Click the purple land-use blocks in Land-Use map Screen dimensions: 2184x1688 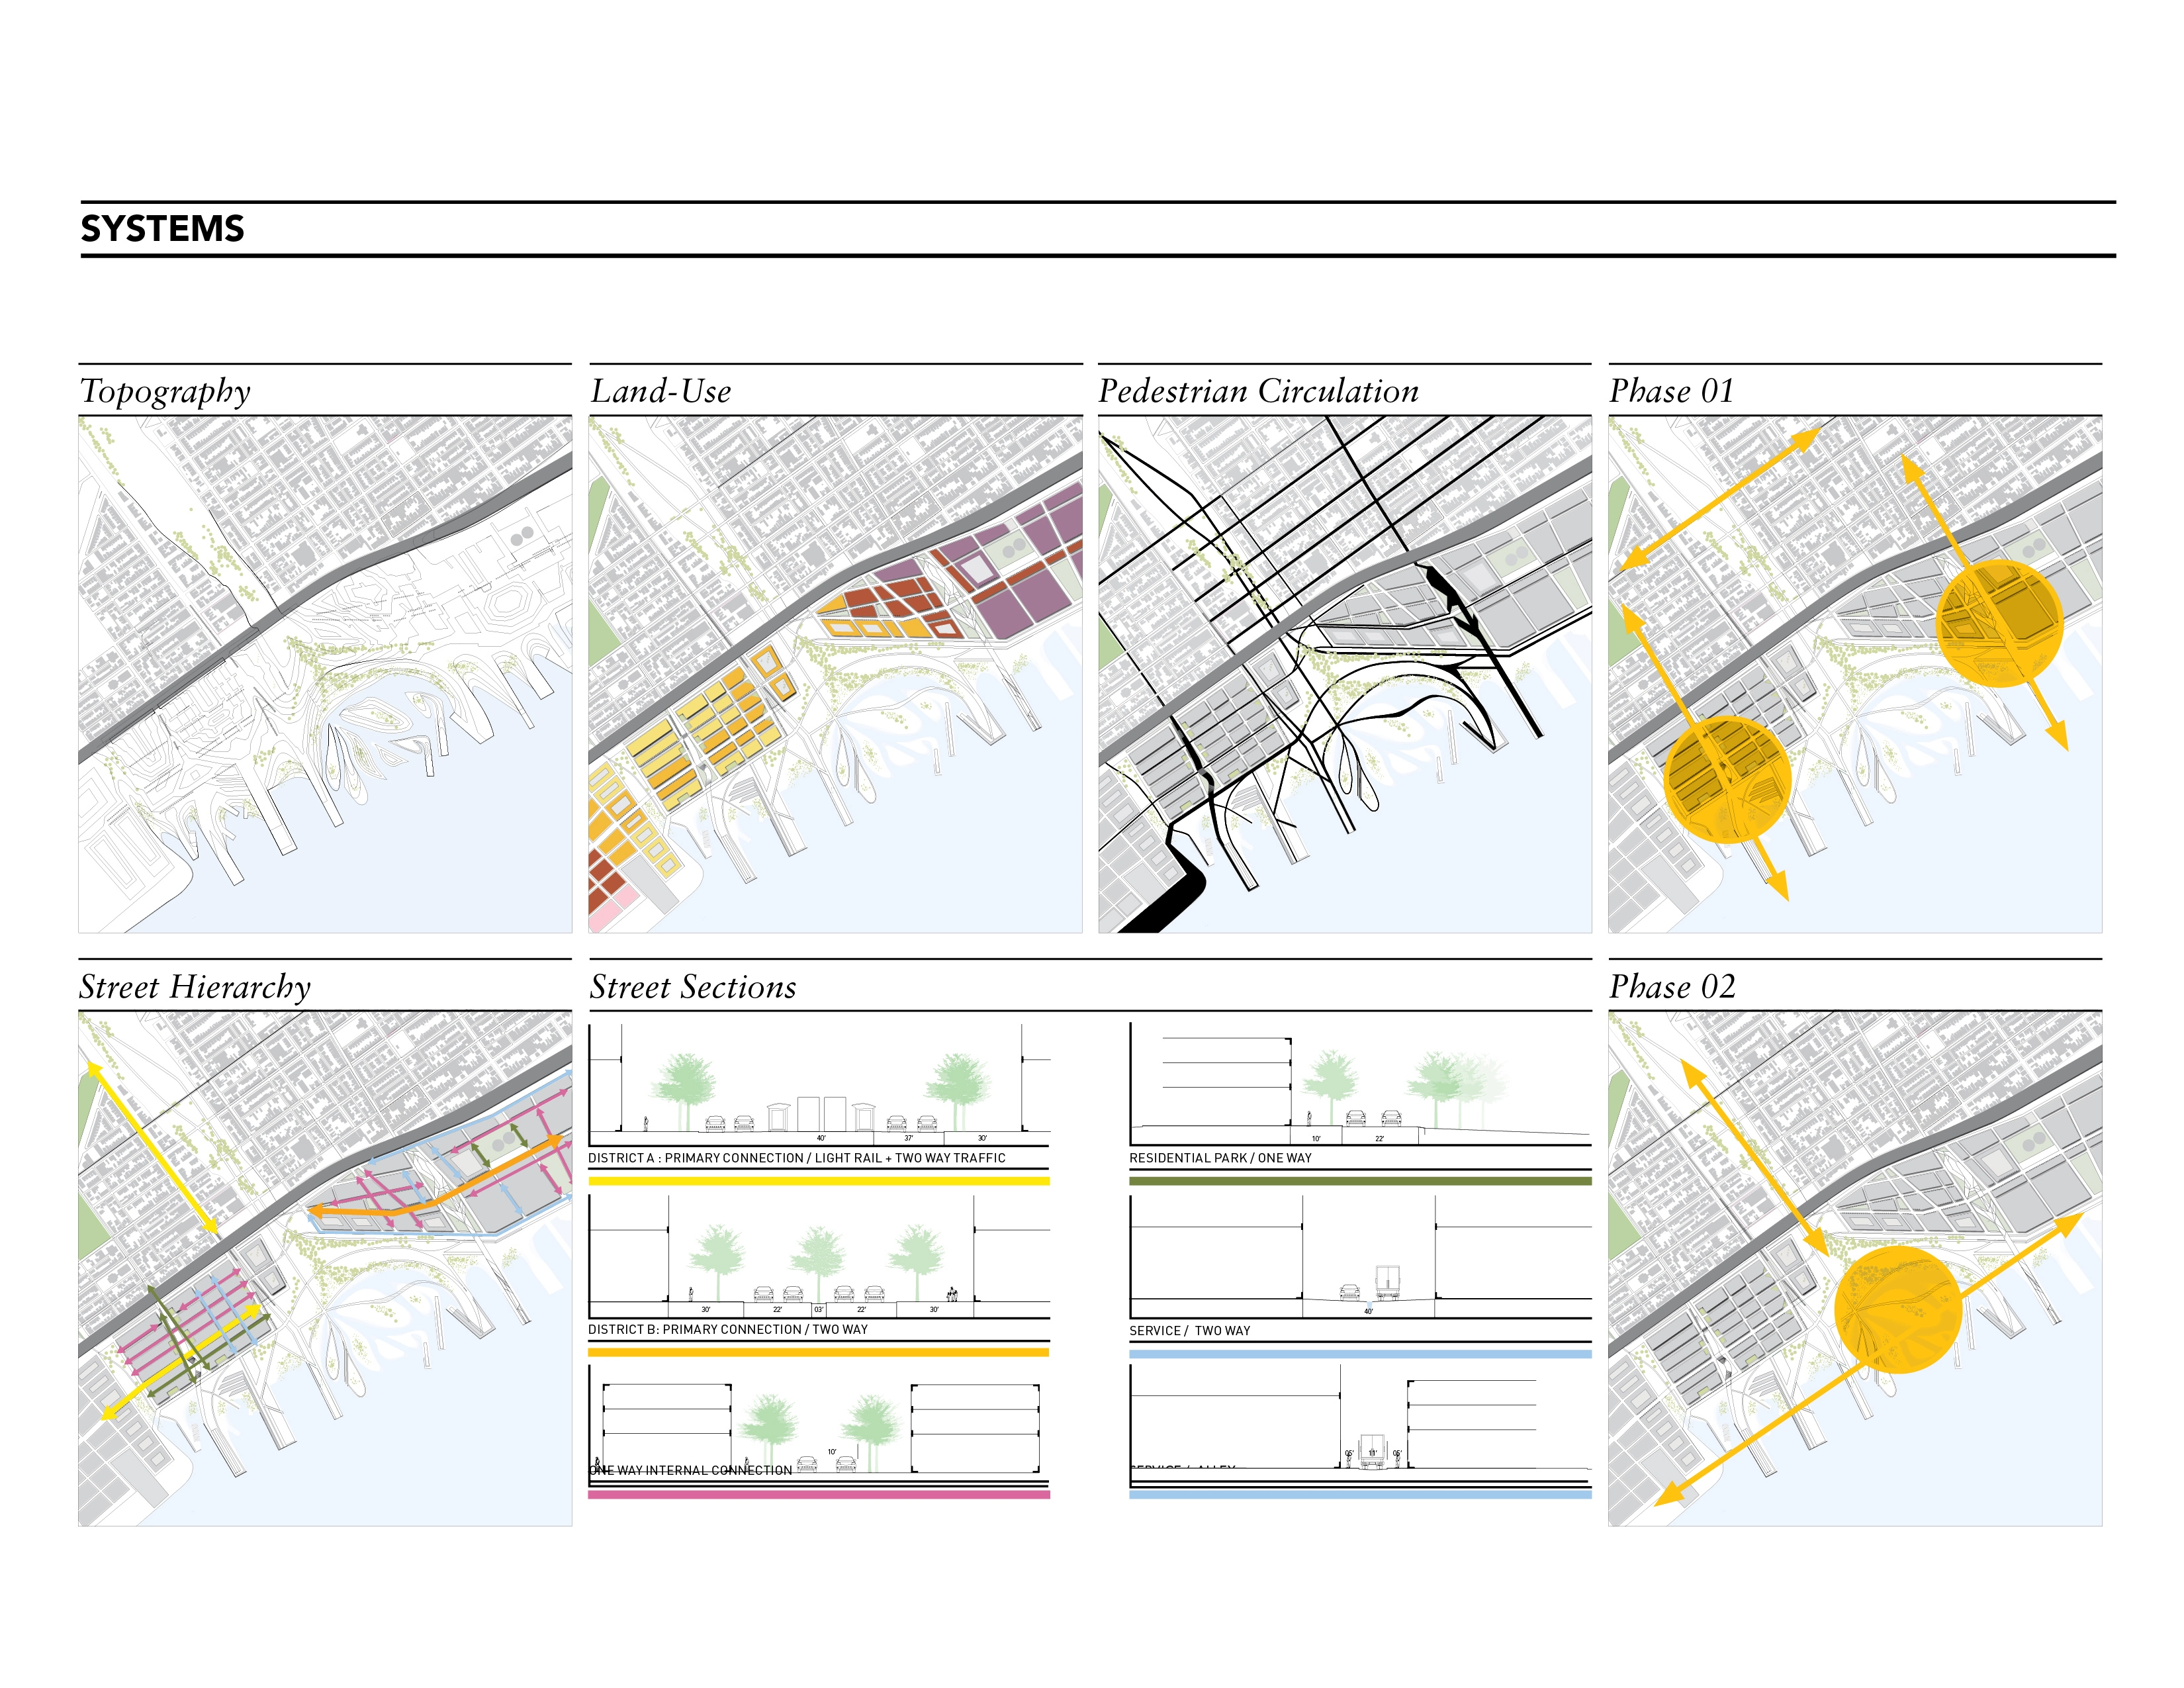[1010, 560]
